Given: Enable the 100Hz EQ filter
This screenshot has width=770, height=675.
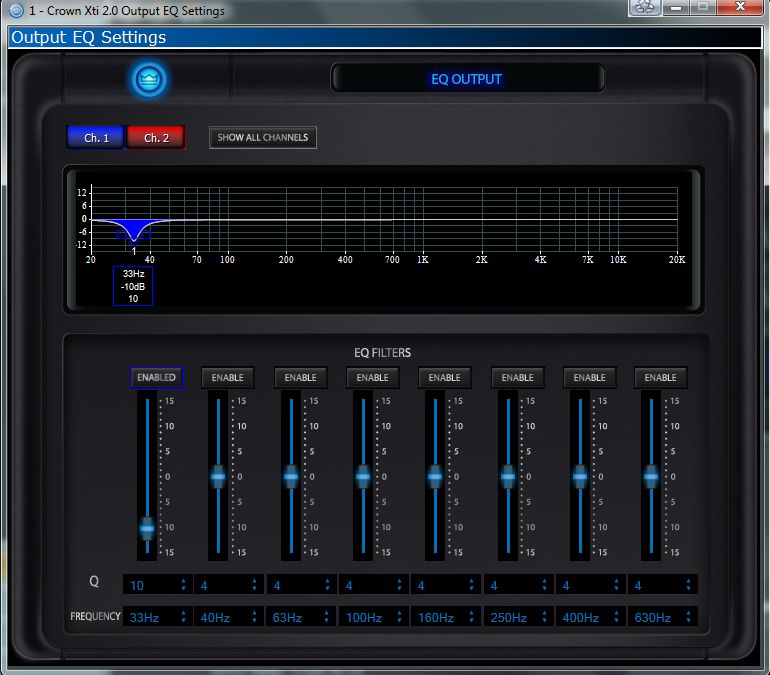Looking at the screenshot, I should (372, 377).
